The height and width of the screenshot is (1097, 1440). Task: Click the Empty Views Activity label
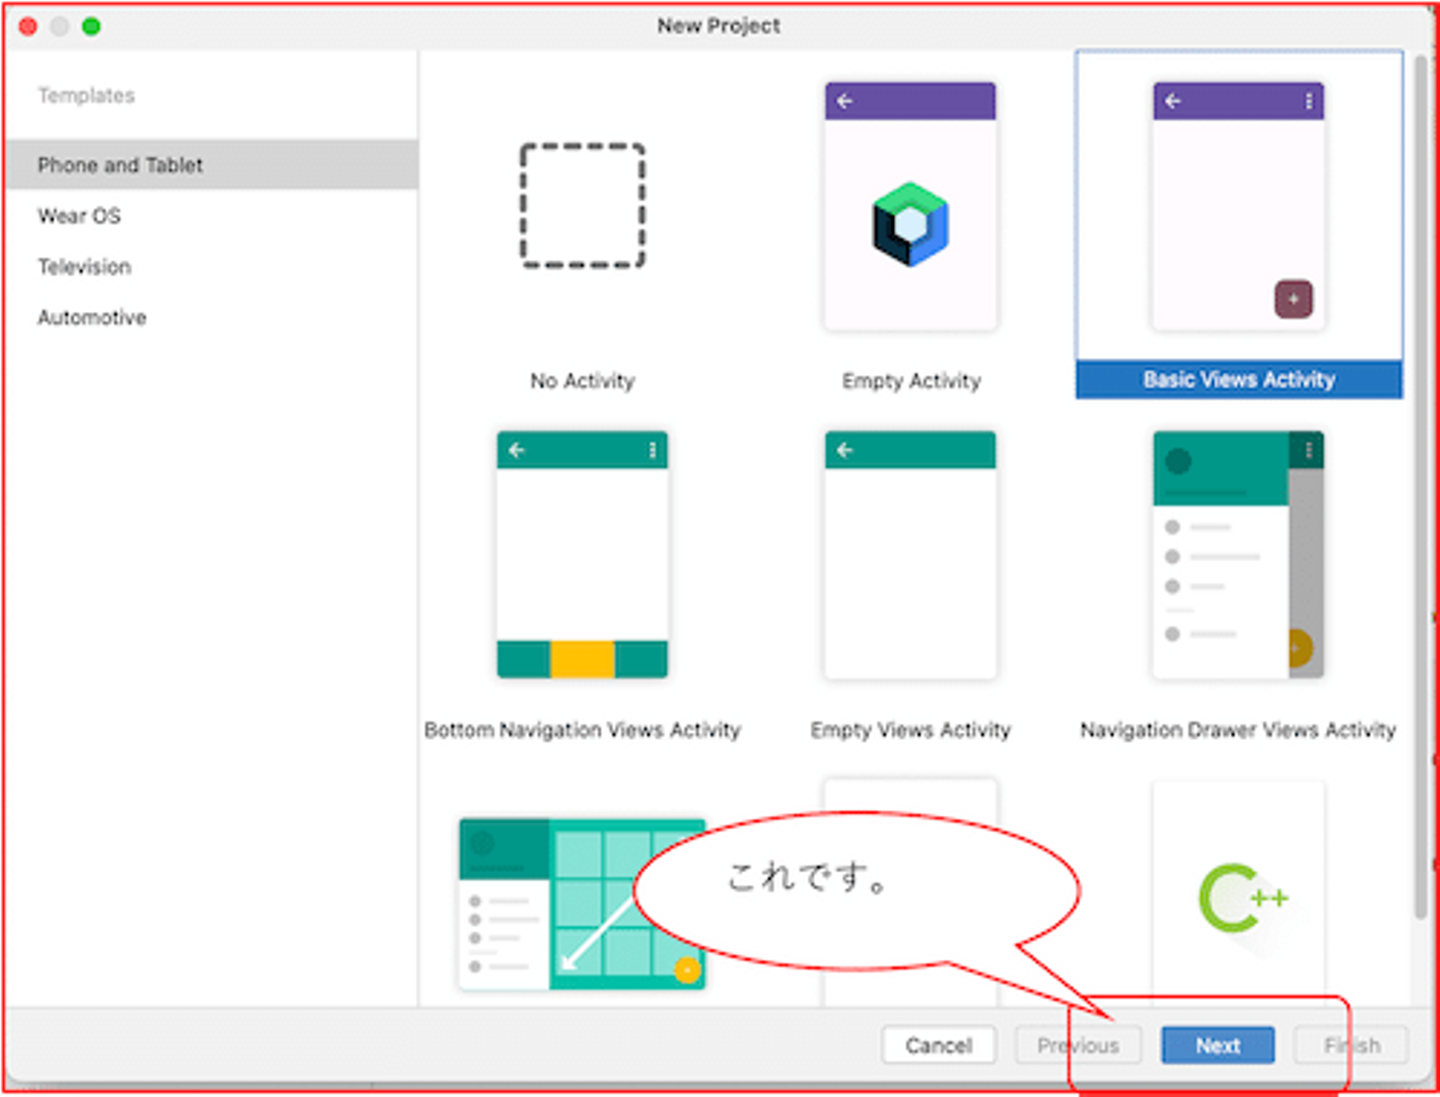pyautogui.click(x=910, y=730)
